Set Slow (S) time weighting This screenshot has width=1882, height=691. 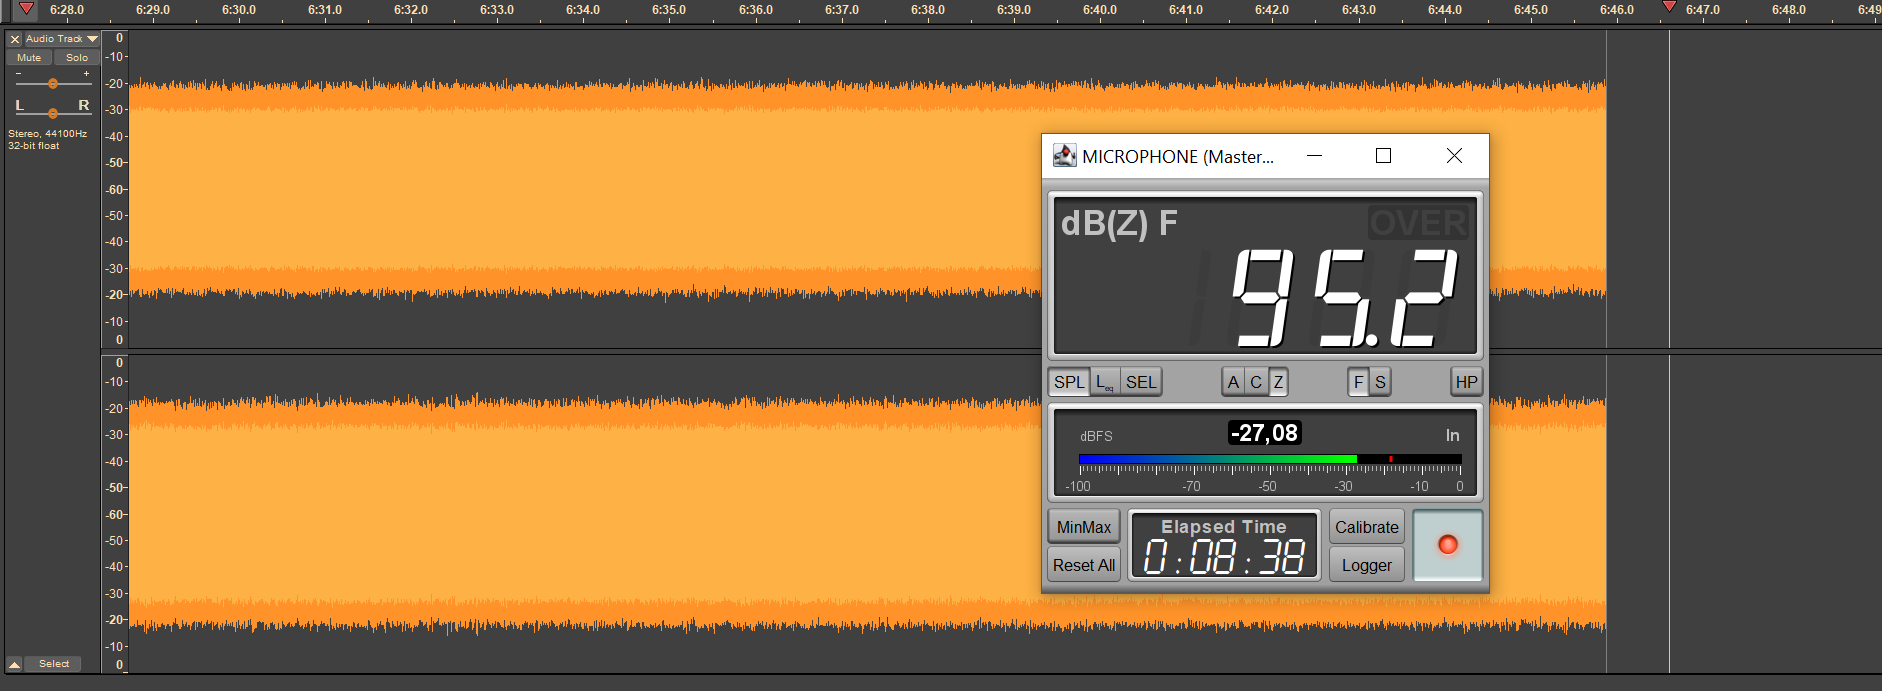pos(1380,382)
